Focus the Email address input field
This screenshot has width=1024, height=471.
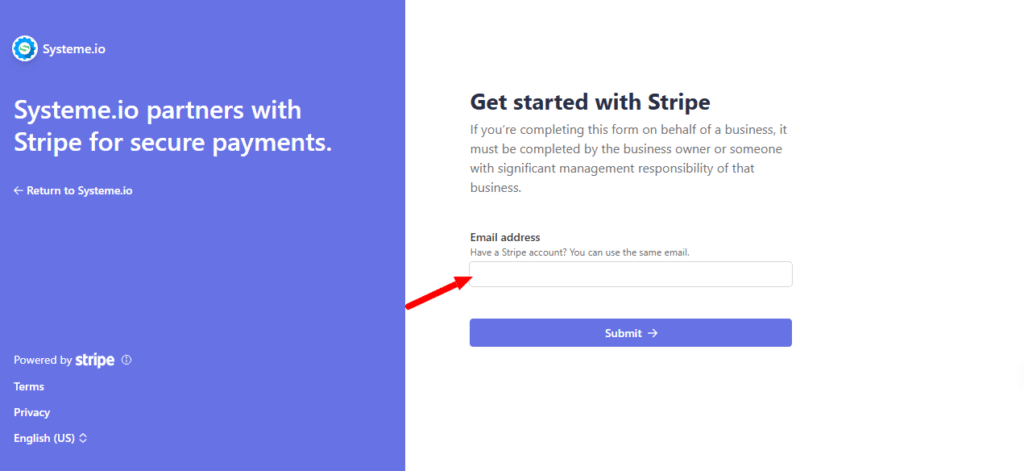click(x=631, y=274)
